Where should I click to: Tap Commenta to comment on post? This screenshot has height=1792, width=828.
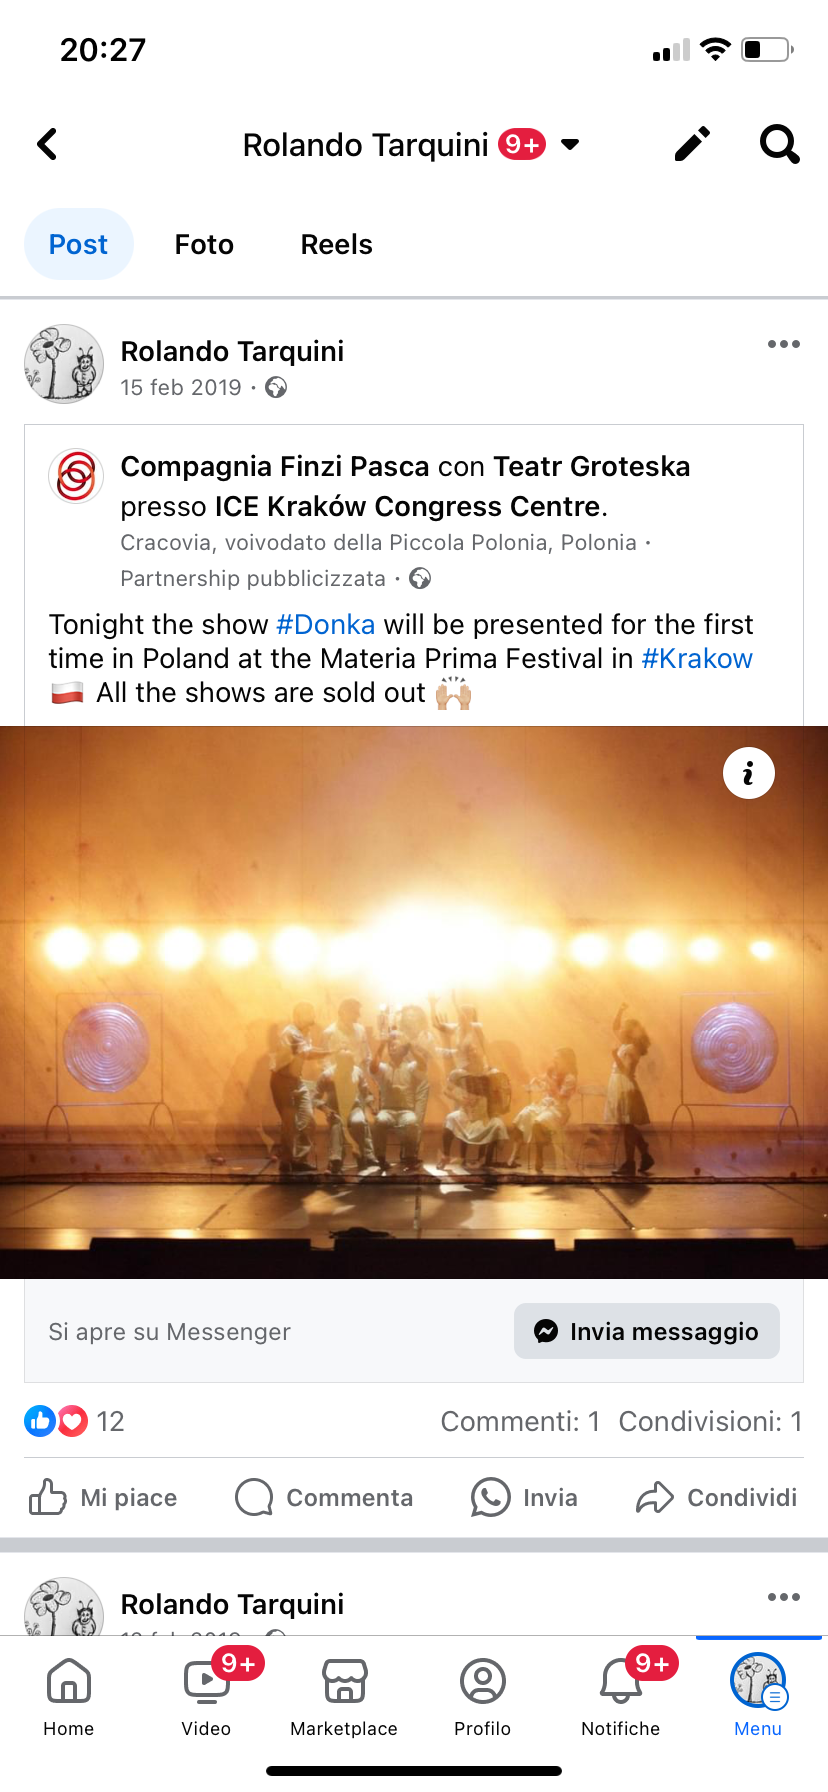click(324, 1497)
